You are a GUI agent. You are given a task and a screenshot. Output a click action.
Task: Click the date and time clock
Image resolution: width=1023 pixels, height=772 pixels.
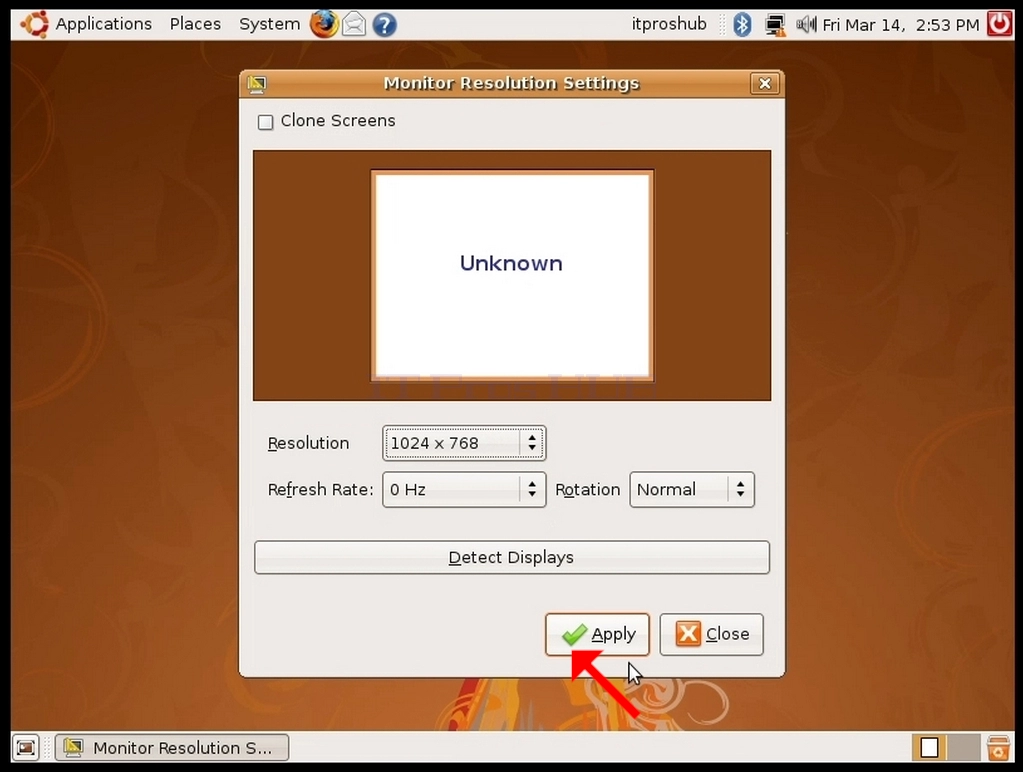click(x=900, y=25)
